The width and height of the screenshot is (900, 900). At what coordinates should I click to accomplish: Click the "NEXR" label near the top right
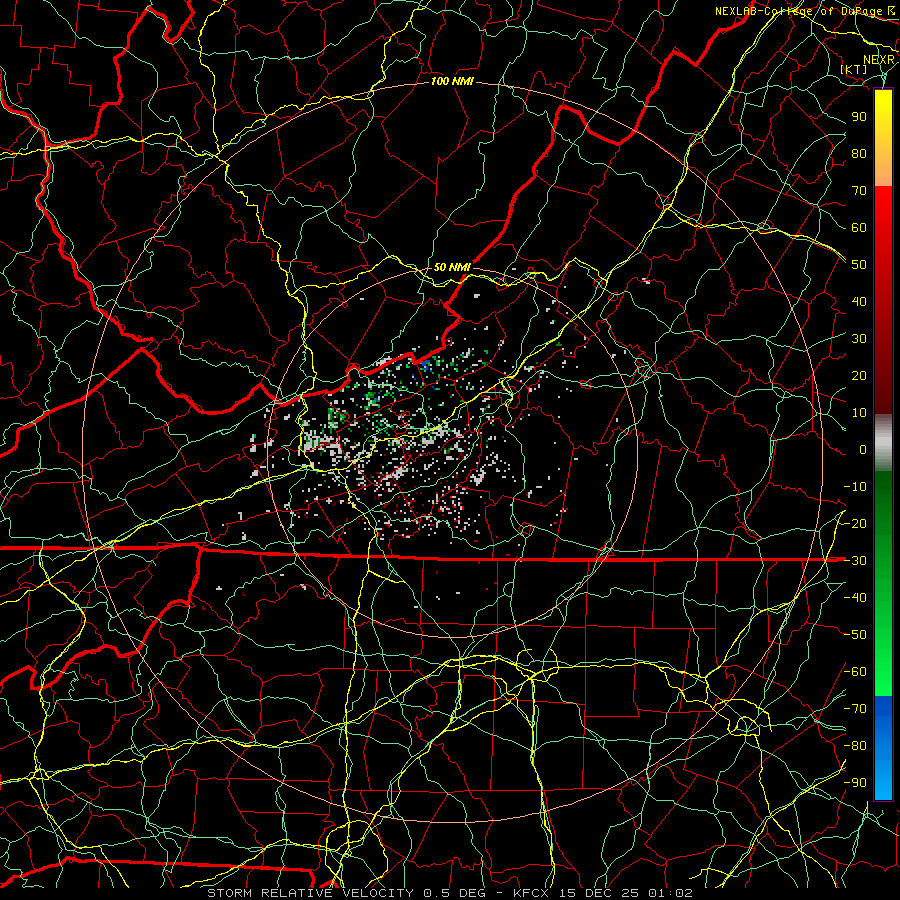[879, 60]
